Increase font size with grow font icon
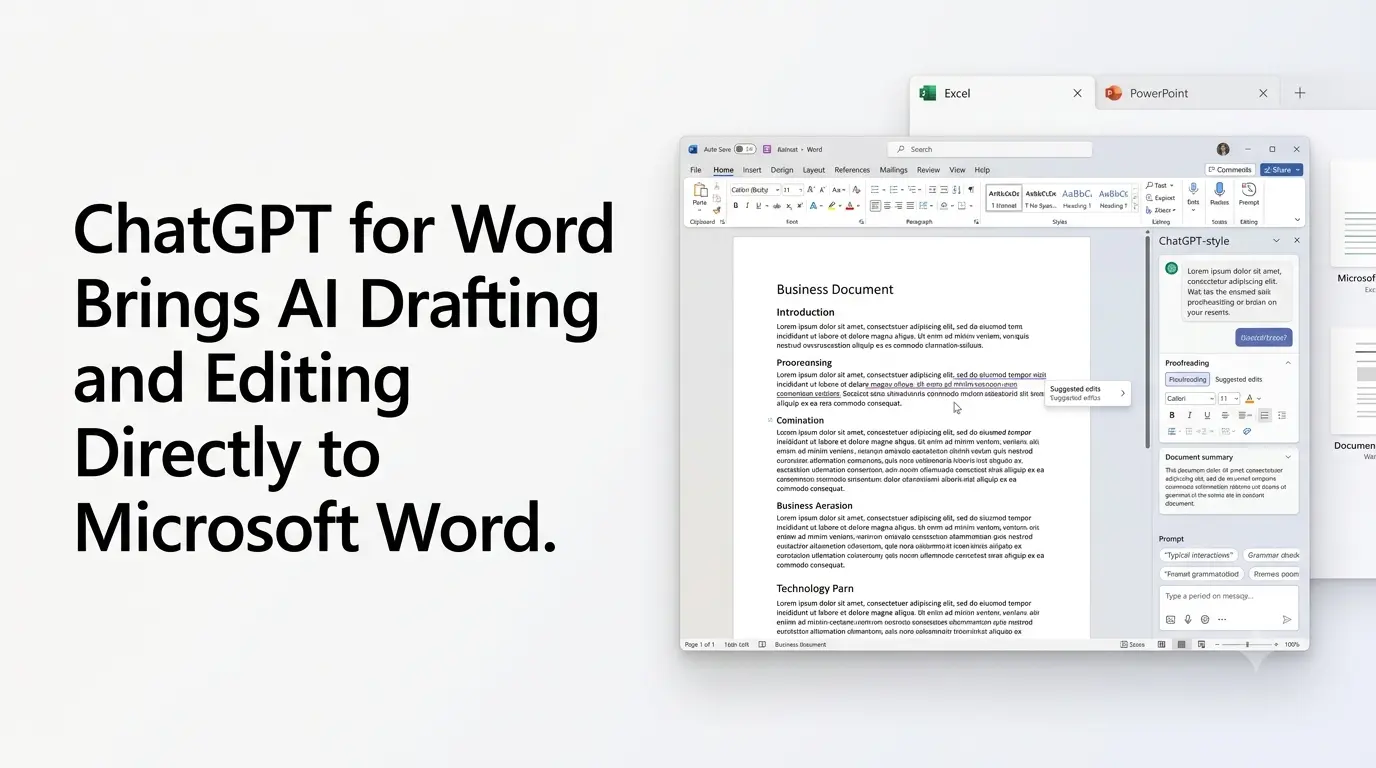Image resolution: width=1376 pixels, height=768 pixels. pyautogui.click(x=810, y=189)
